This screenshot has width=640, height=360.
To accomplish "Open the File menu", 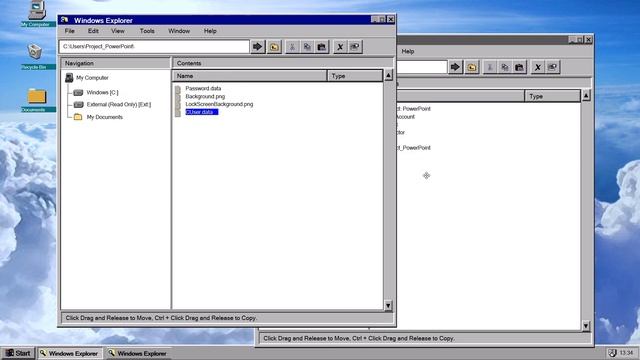I will pyautogui.click(x=70, y=31).
